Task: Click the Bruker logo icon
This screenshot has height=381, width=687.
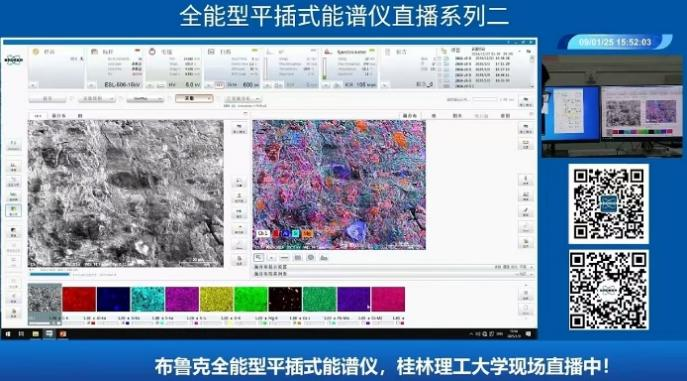Action: point(13,60)
